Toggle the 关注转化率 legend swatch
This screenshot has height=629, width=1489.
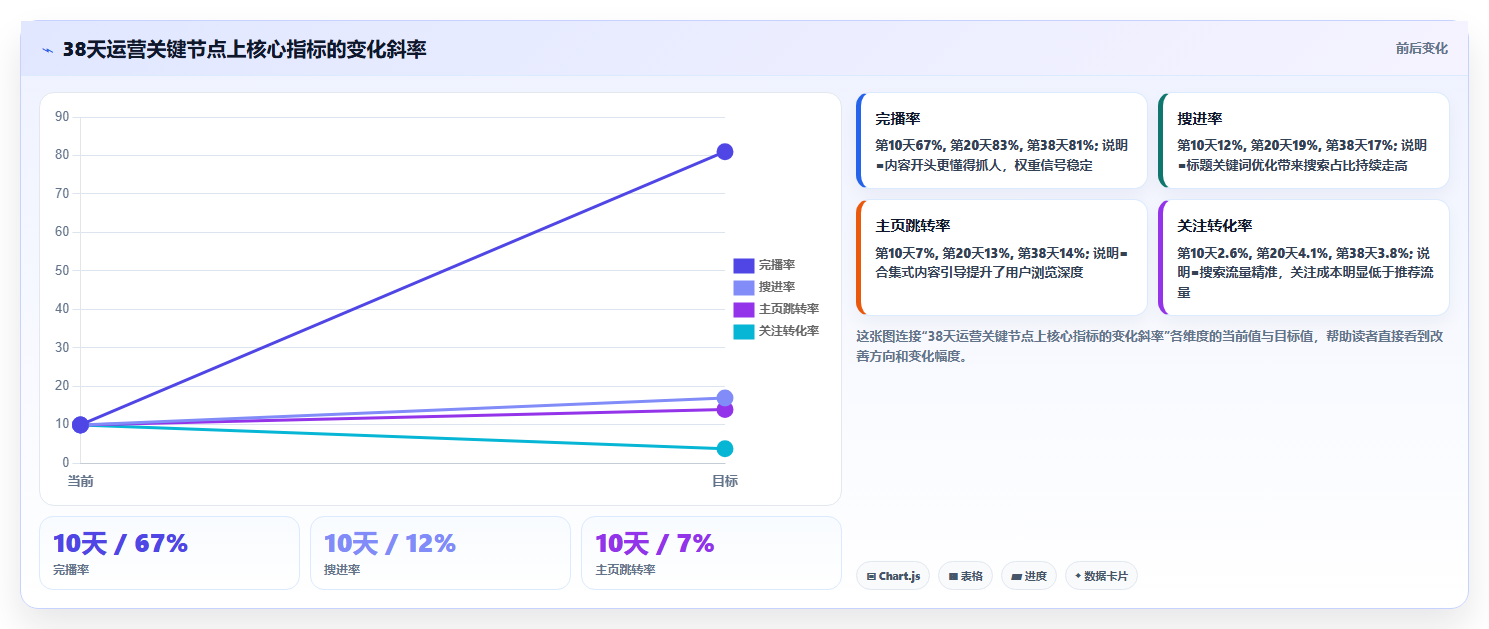pyautogui.click(x=743, y=331)
